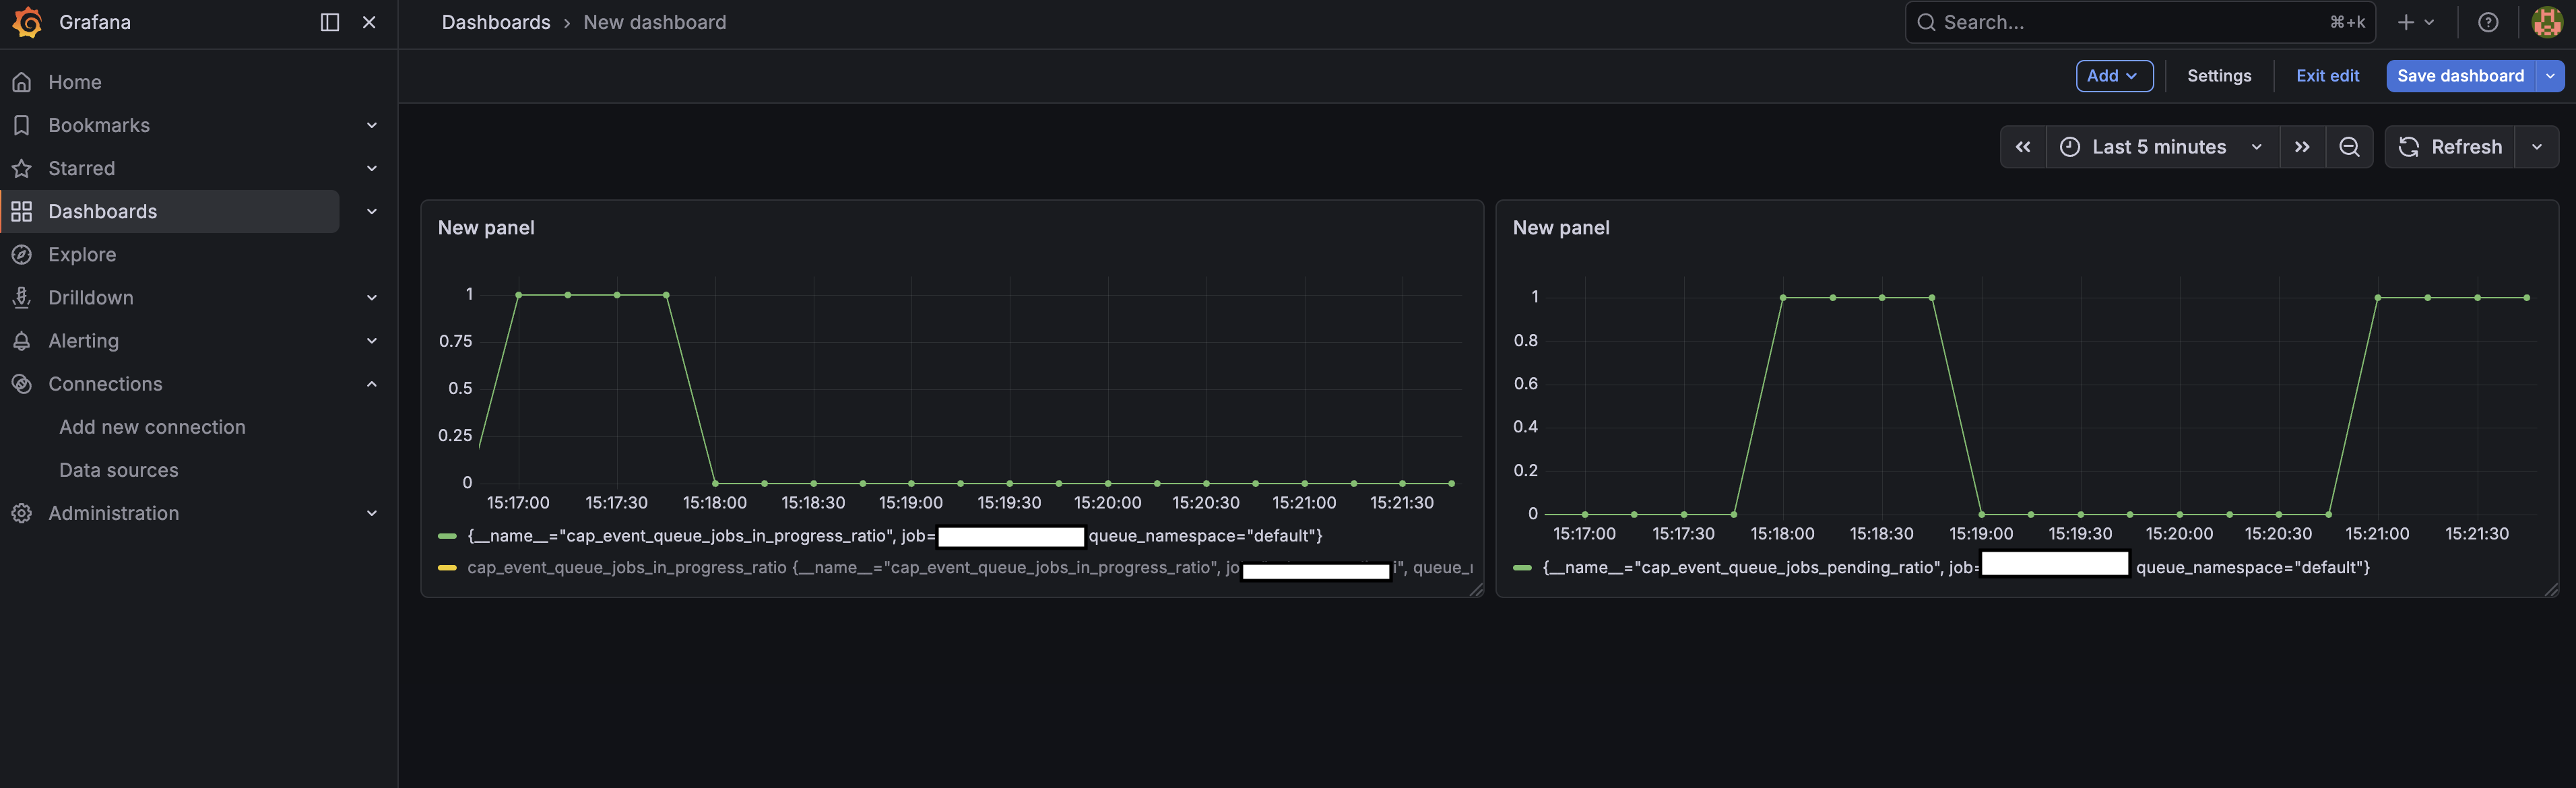
Task: Select Dashboards in the sidebar
Action: [x=103, y=211]
